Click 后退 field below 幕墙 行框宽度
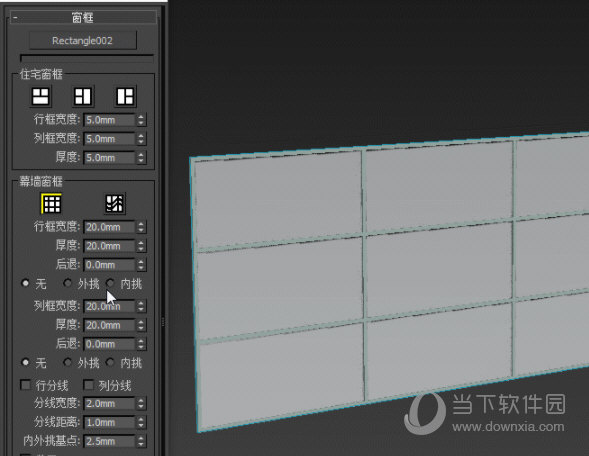589x456 pixels. (109, 265)
